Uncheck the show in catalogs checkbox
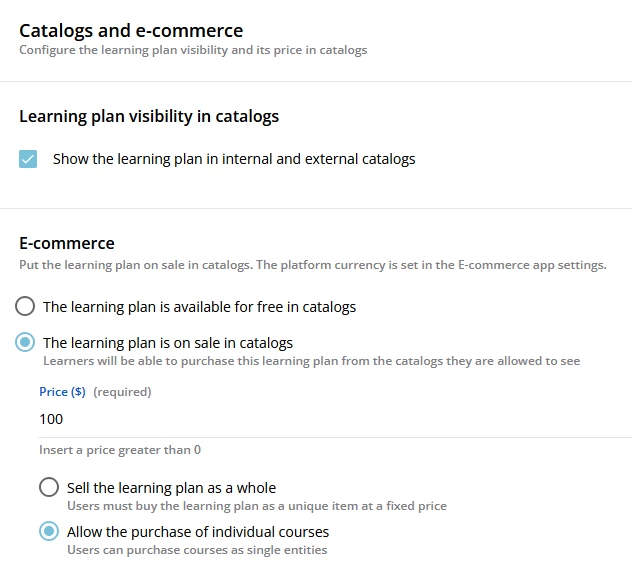Screen dimensions: 632x580 click(28, 159)
